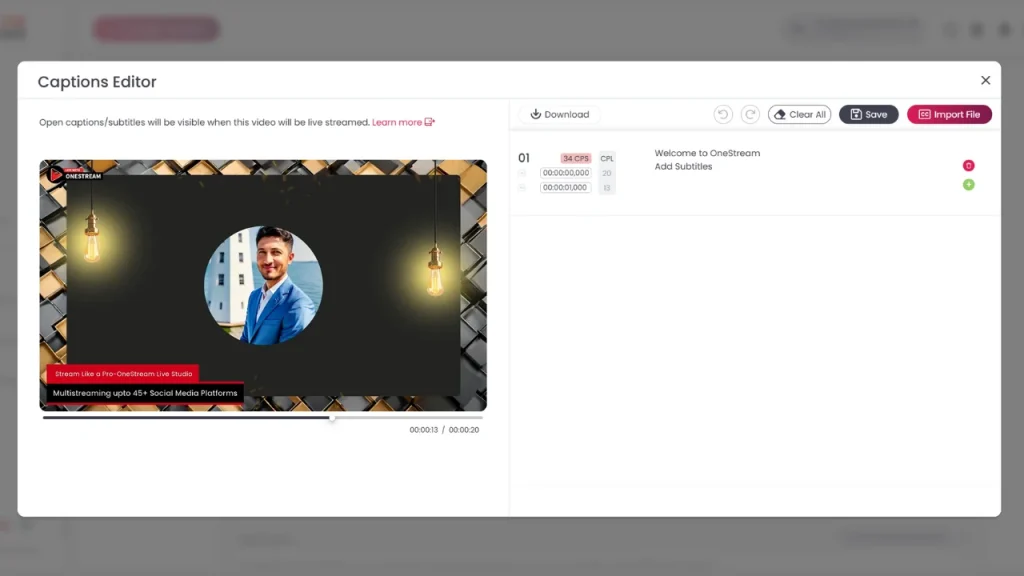Click the 34 CPS indicator badge
Viewport: 1024px width, 576px height.
[575, 158]
